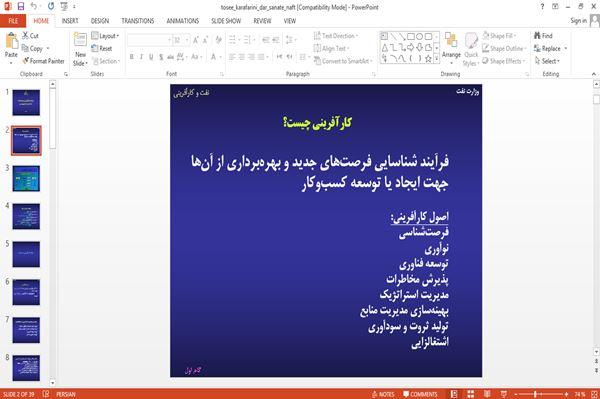600x399 pixels.
Task: Switch to the ANIMATIONS tab
Action: (183, 21)
